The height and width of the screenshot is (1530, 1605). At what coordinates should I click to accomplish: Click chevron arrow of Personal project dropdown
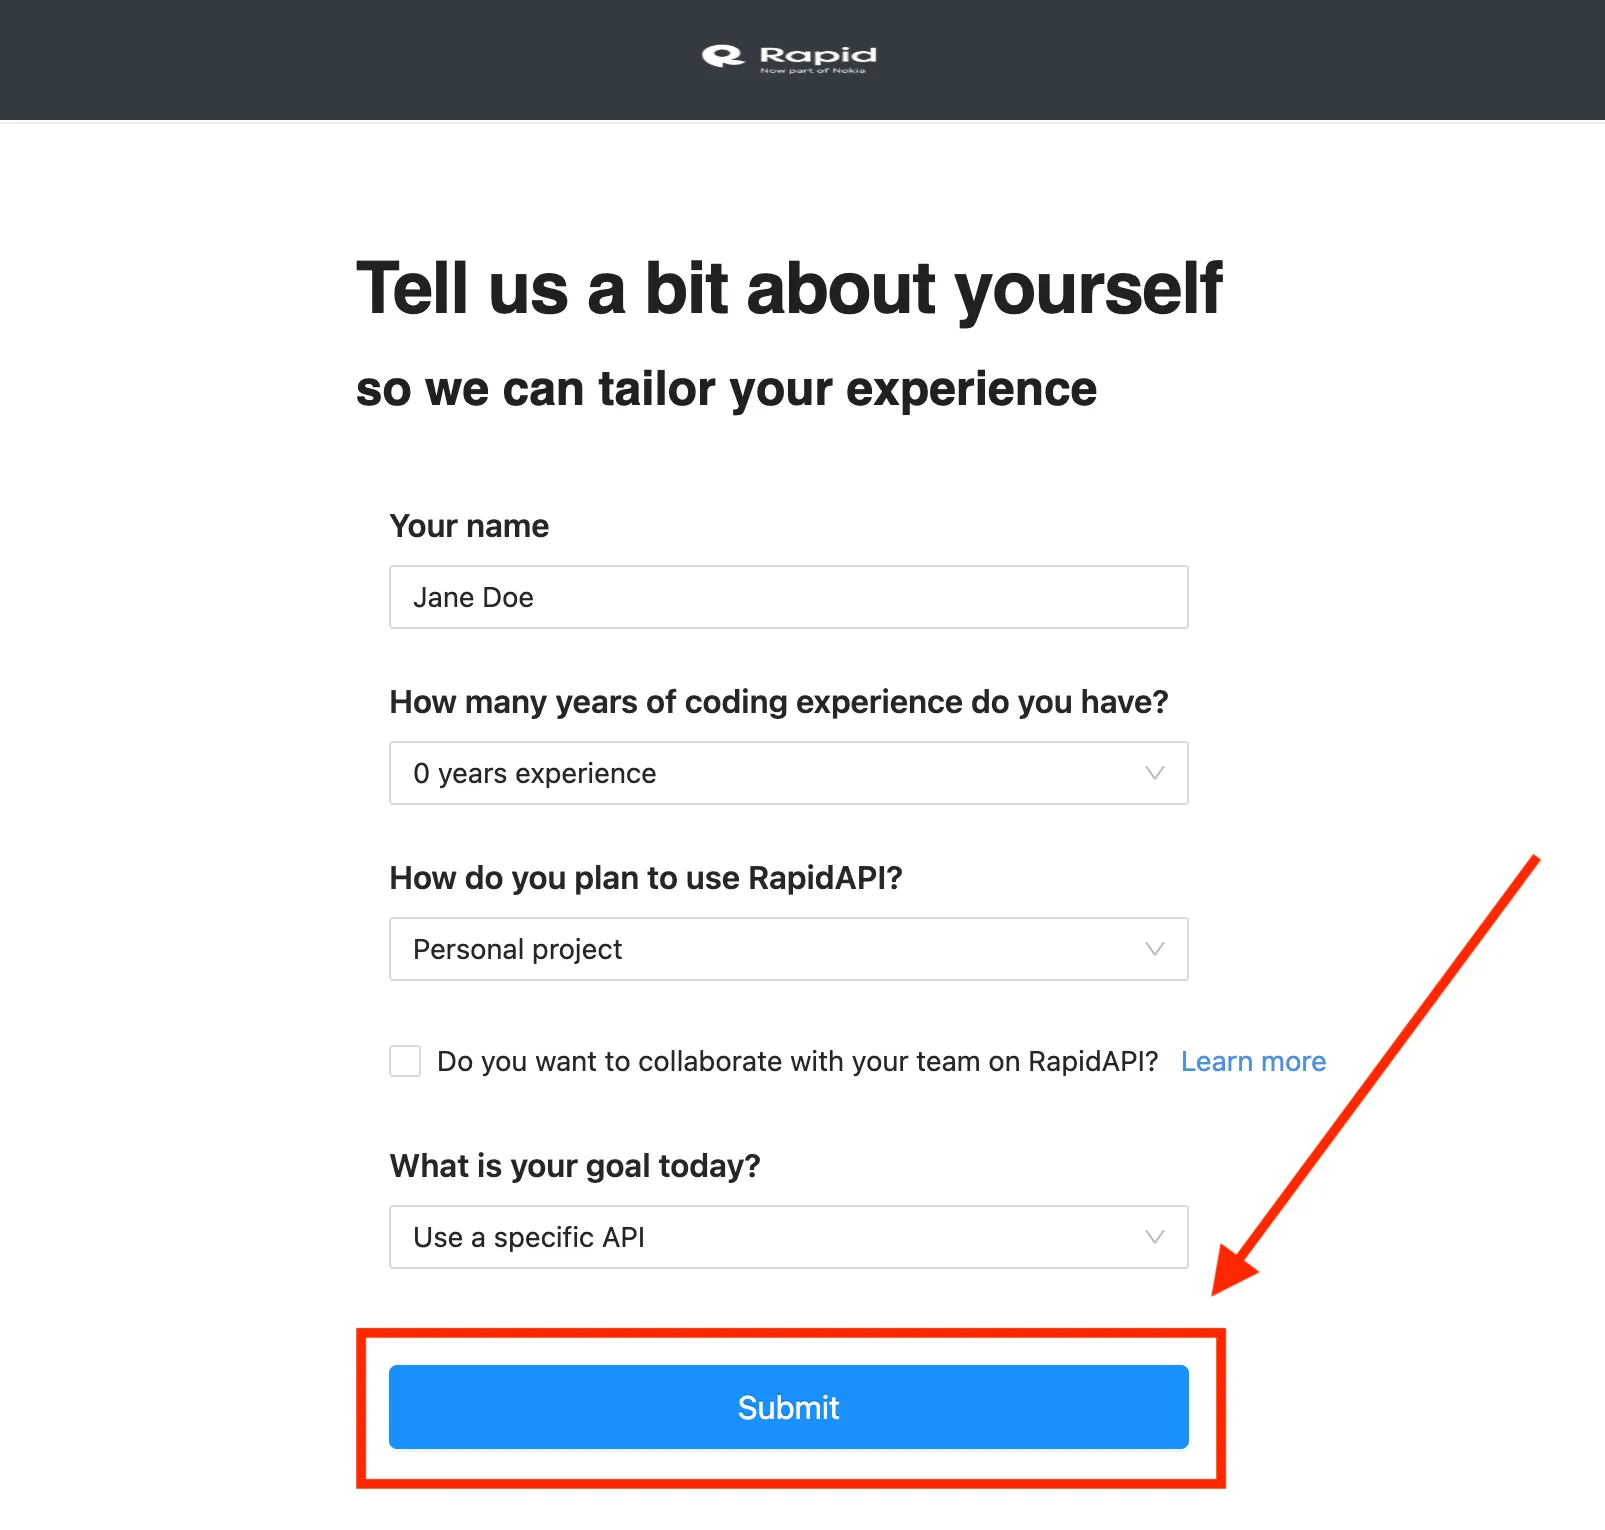1154,949
